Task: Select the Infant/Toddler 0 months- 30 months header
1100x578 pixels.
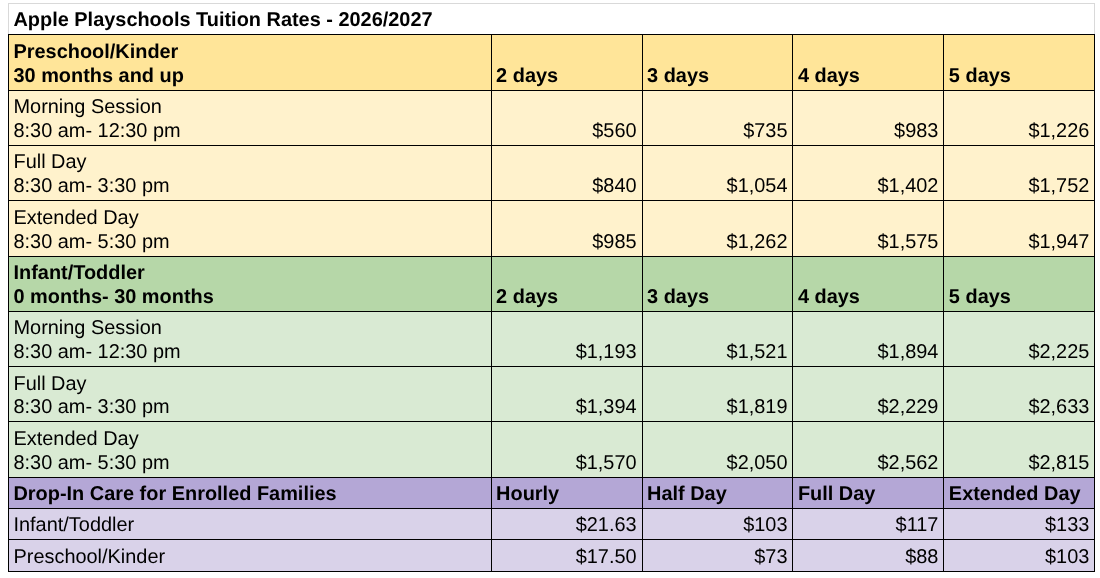Action: coord(250,284)
